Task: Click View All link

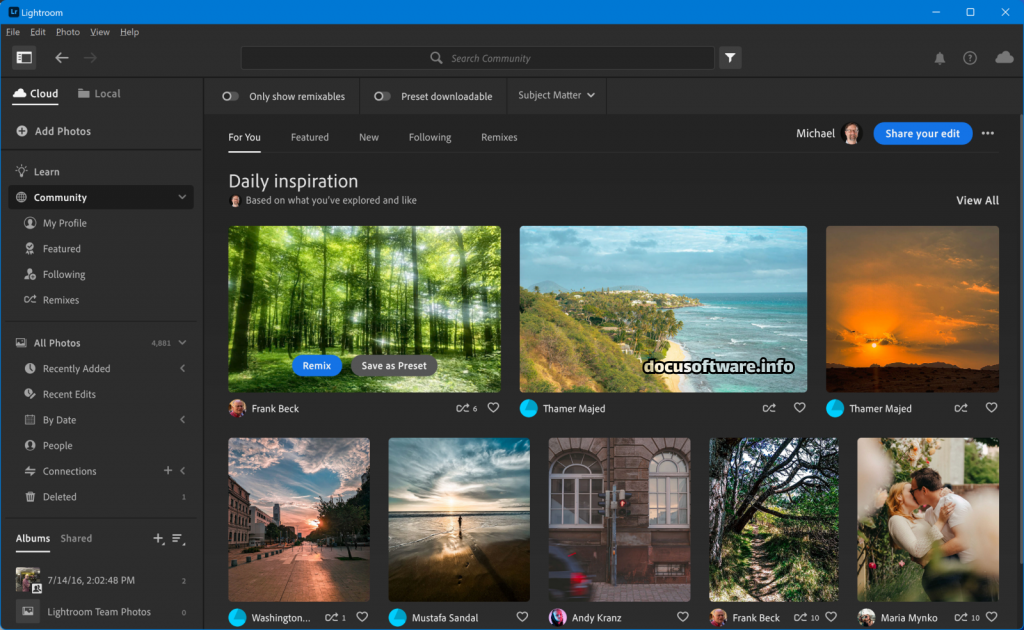Action: tap(977, 200)
